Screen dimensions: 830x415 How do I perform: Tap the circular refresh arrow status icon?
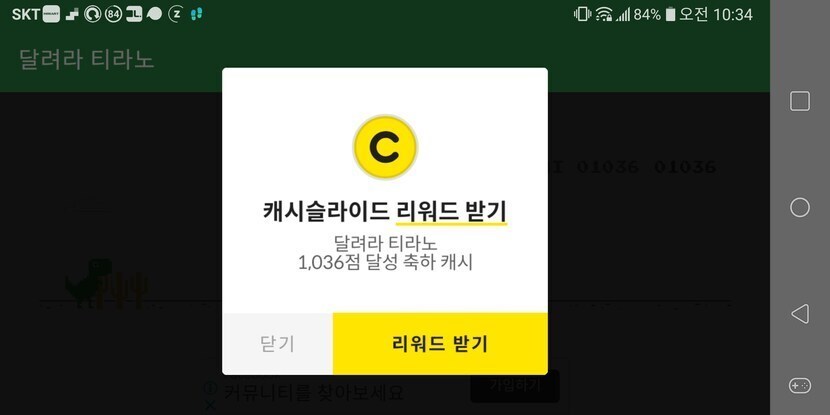tap(93, 14)
